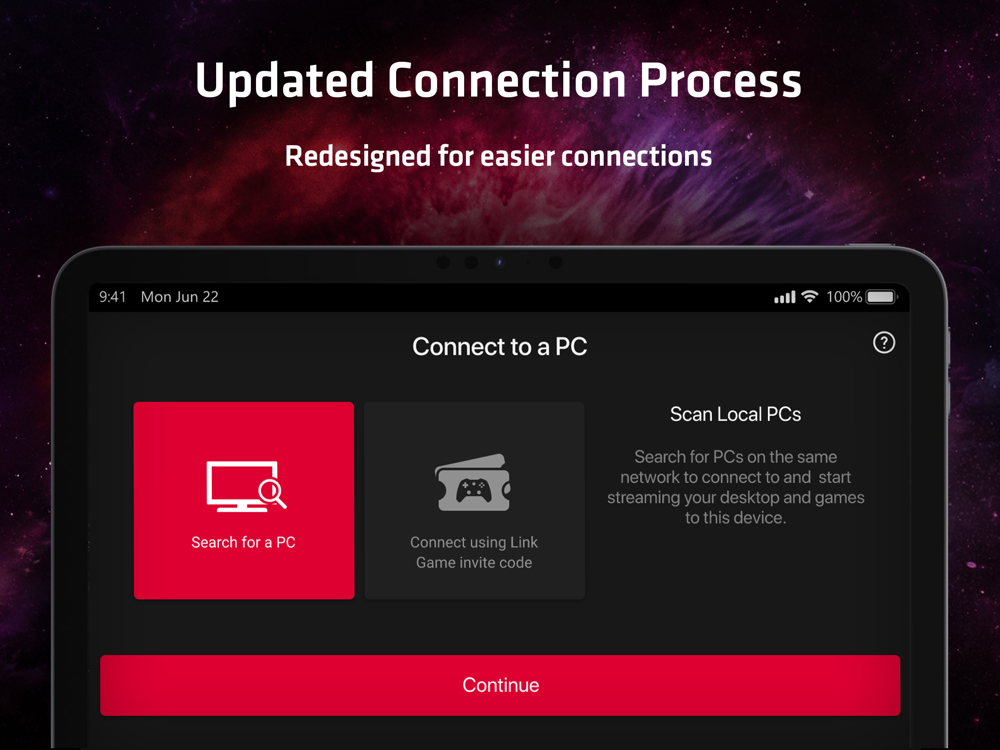Image resolution: width=1000 pixels, height=750 pixels.
Task: Tap the Mon Jun 22 date
Action: (x=179, y=297)
